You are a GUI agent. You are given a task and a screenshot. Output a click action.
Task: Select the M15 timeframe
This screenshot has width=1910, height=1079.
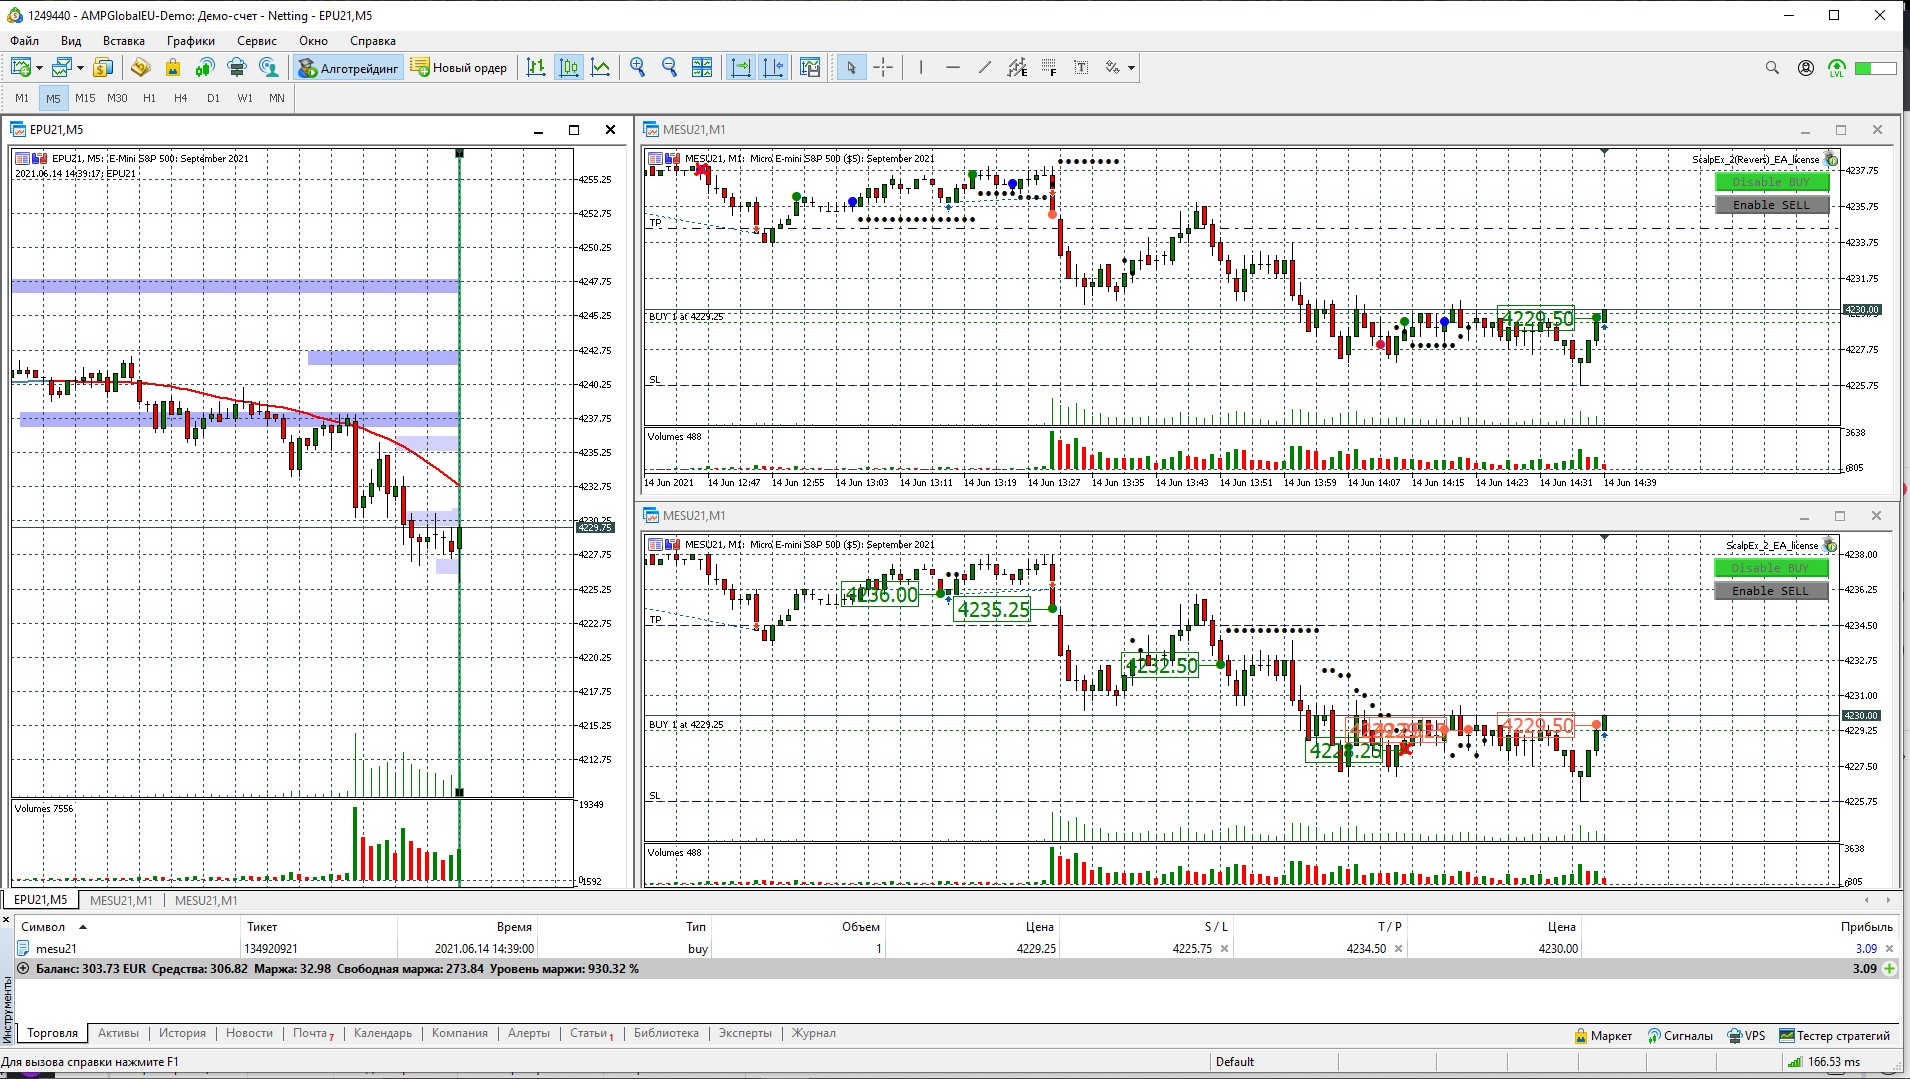coord(85,98)
